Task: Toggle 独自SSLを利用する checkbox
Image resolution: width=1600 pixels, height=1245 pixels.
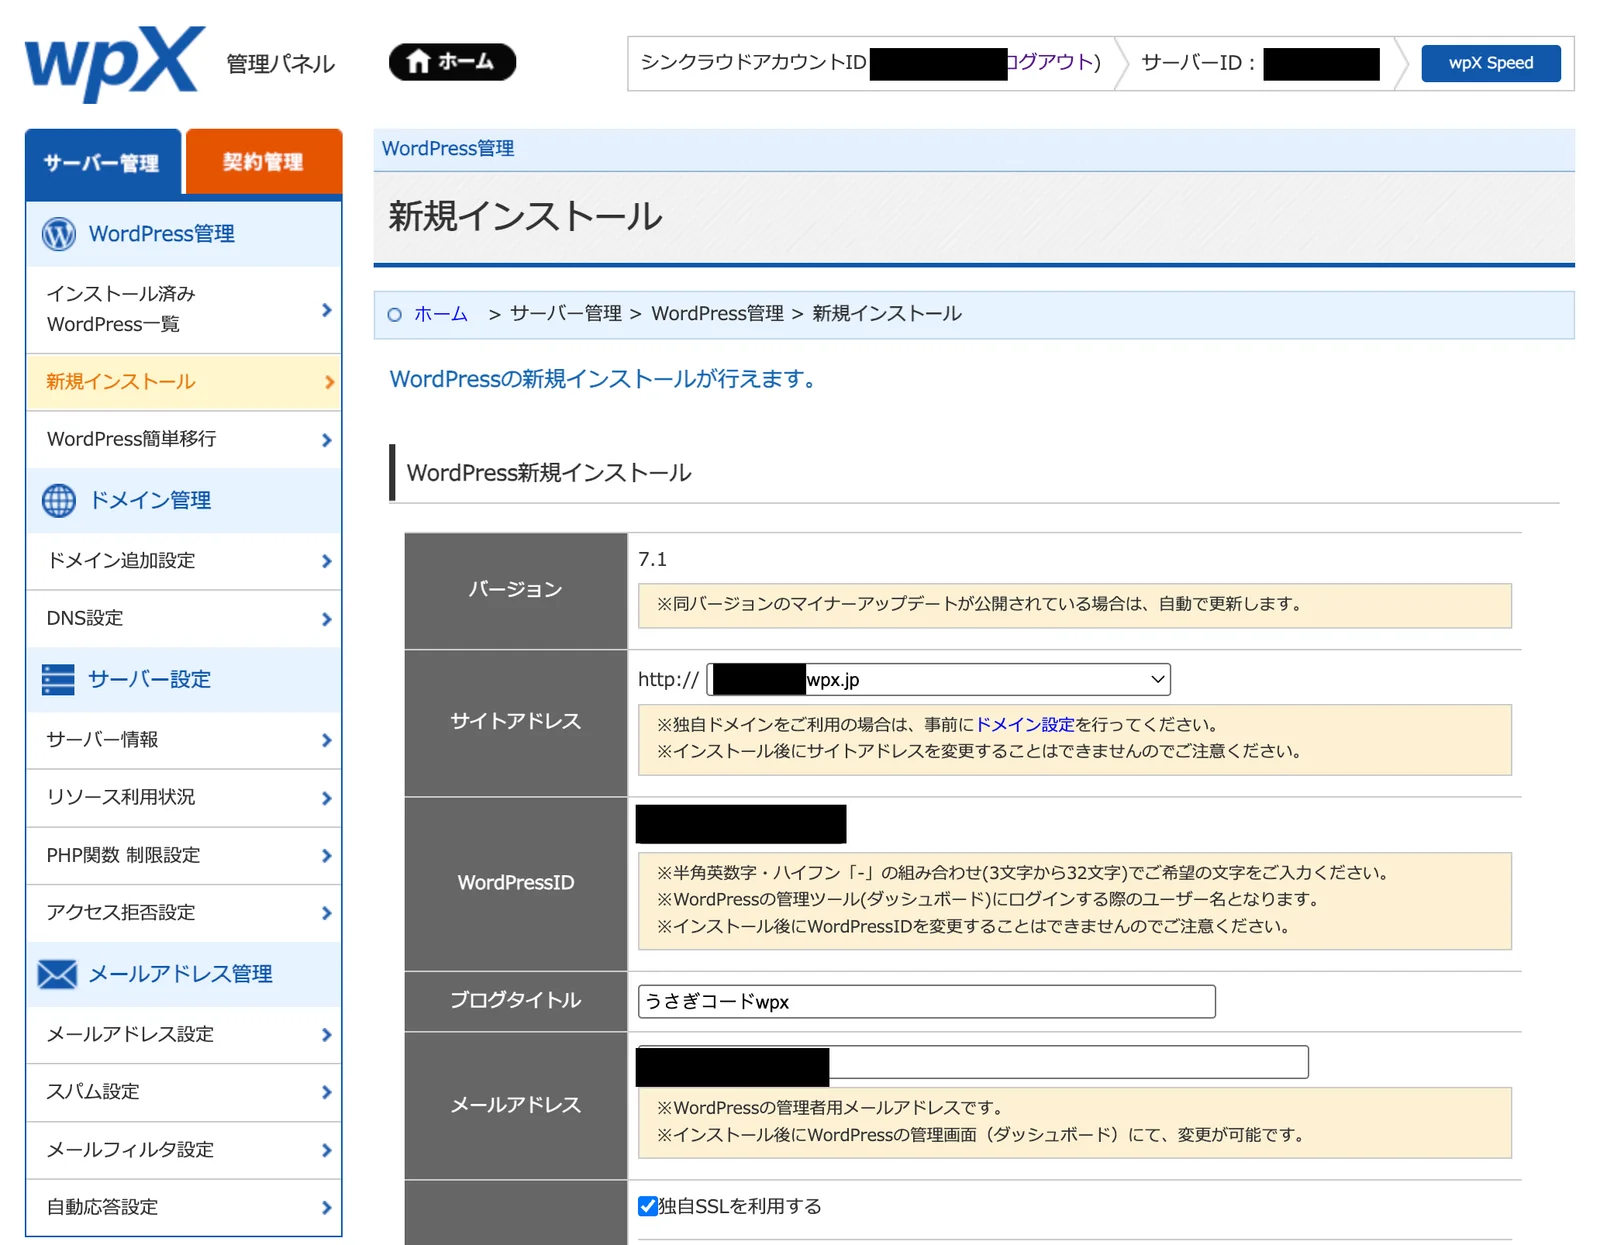Action: [x=648, y=1206]
